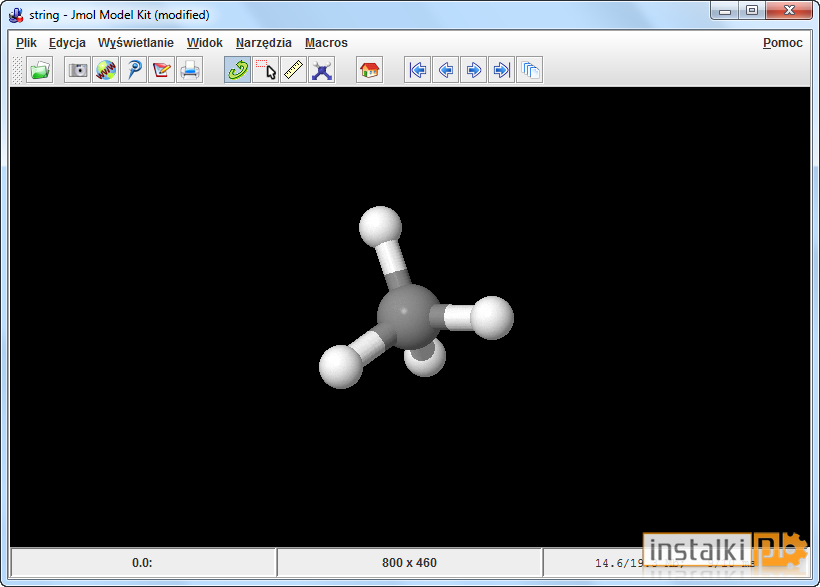This screenshot has width=820, height=587.
Task: Return to home view house icon
Action: tap(370, 70)
